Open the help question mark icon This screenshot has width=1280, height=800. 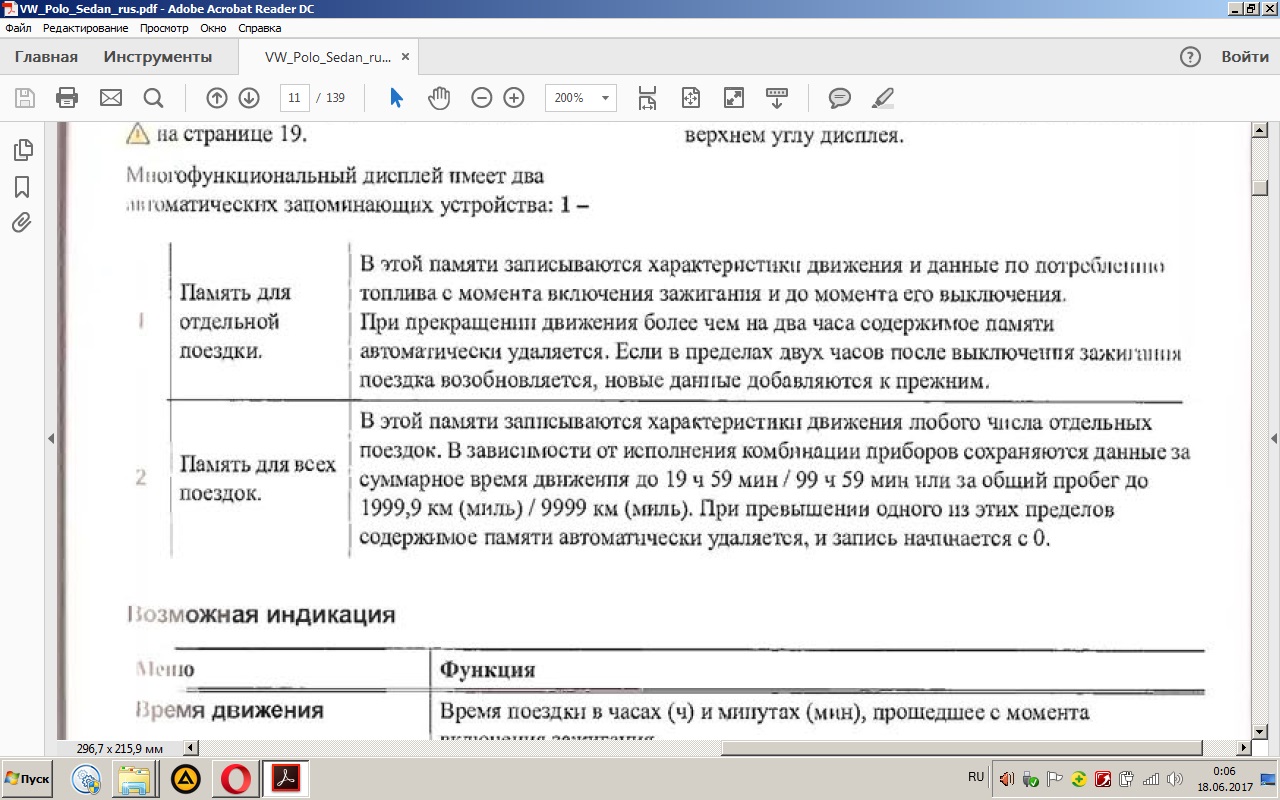(x=1190, y=57)
